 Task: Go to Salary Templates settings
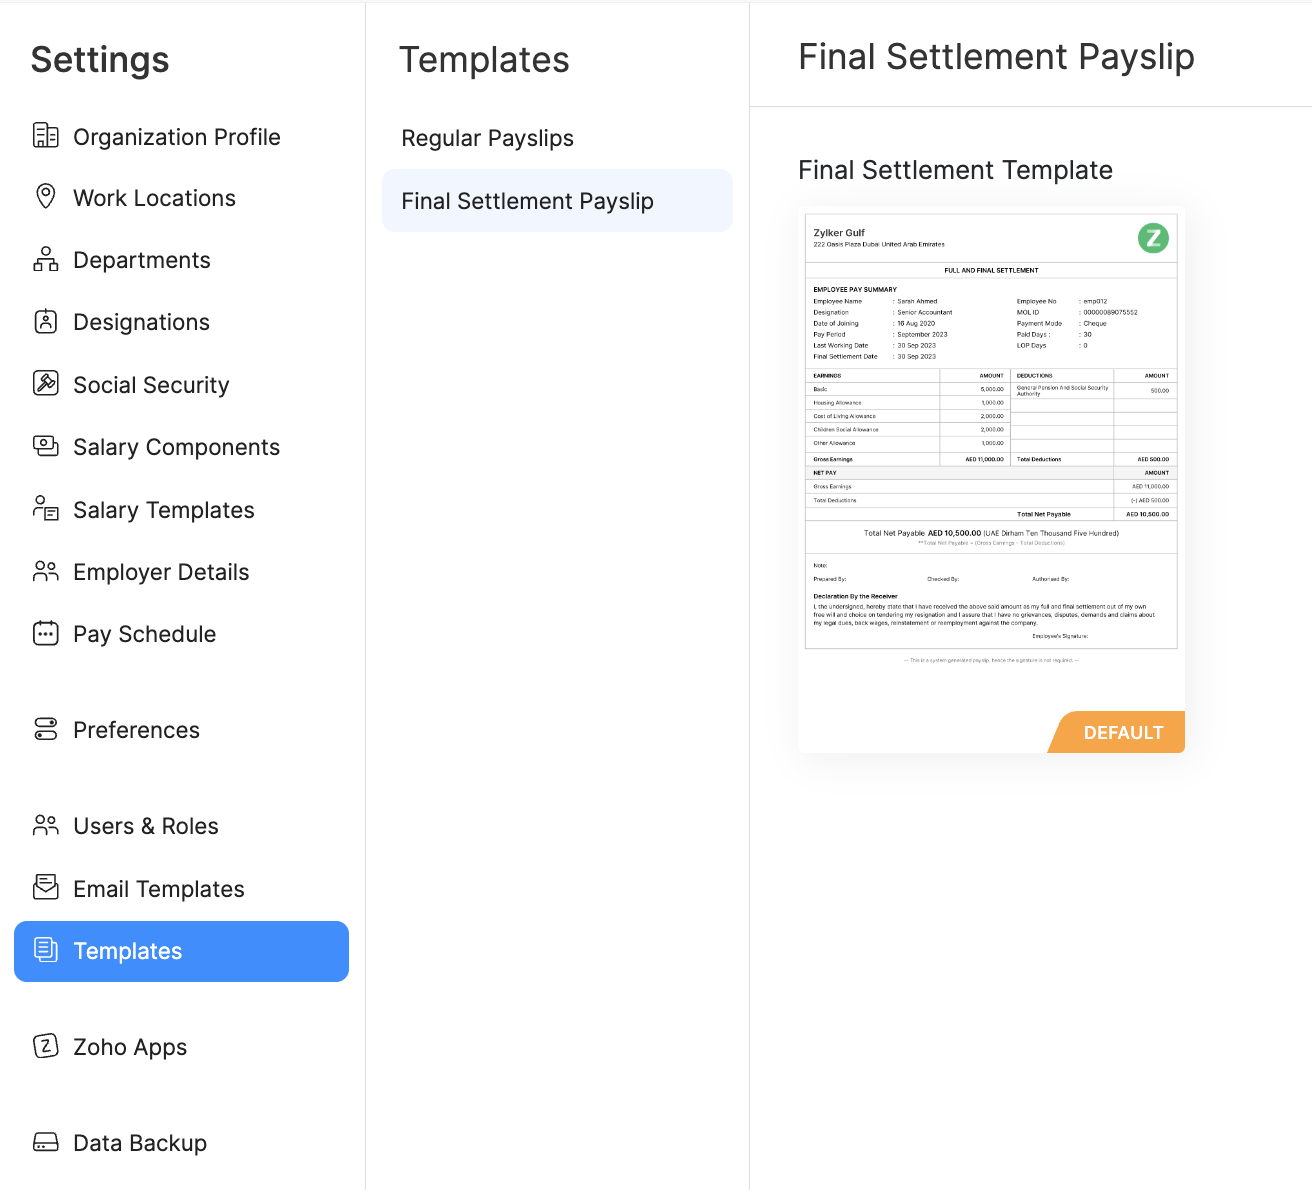pyautogui.click(x=164, y=510)
